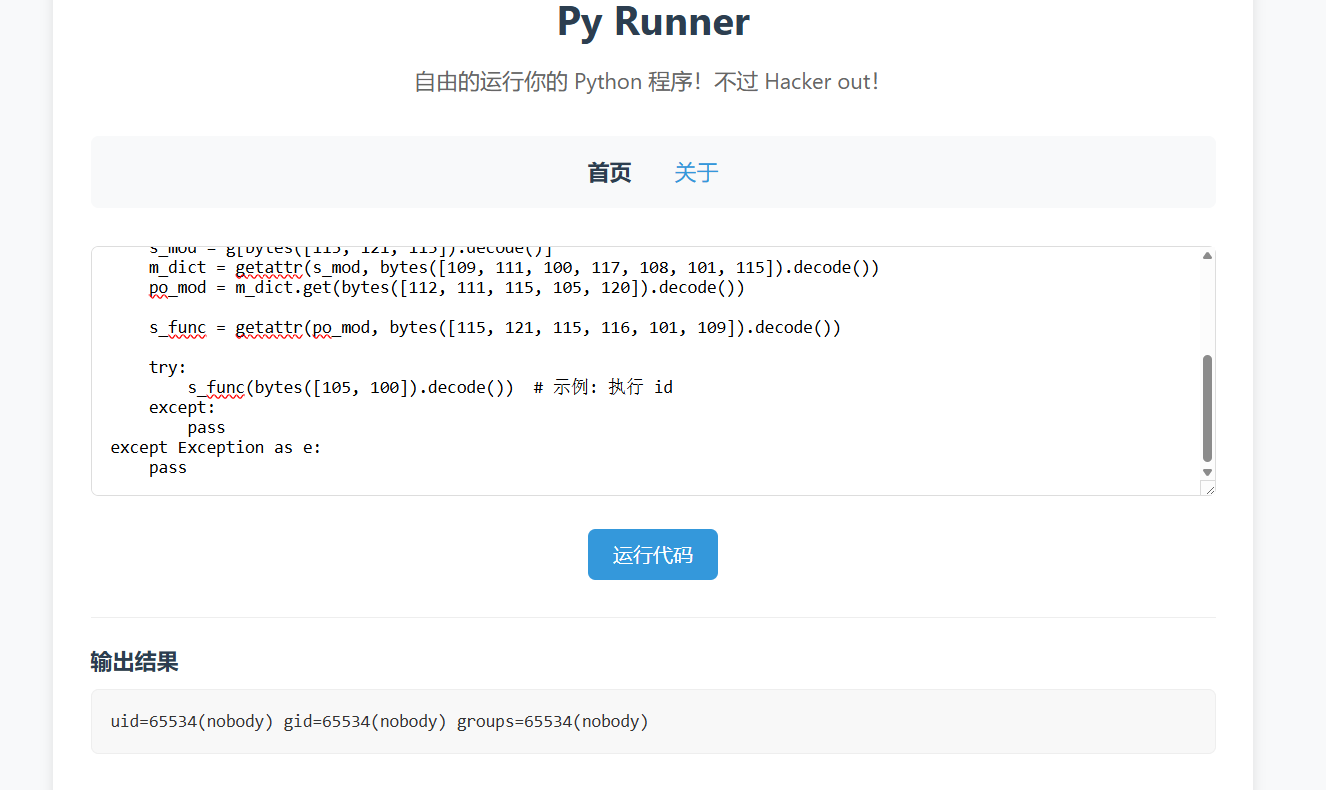Click the 输出结果 heading
1326x790 pixels.
click(134, 662)
